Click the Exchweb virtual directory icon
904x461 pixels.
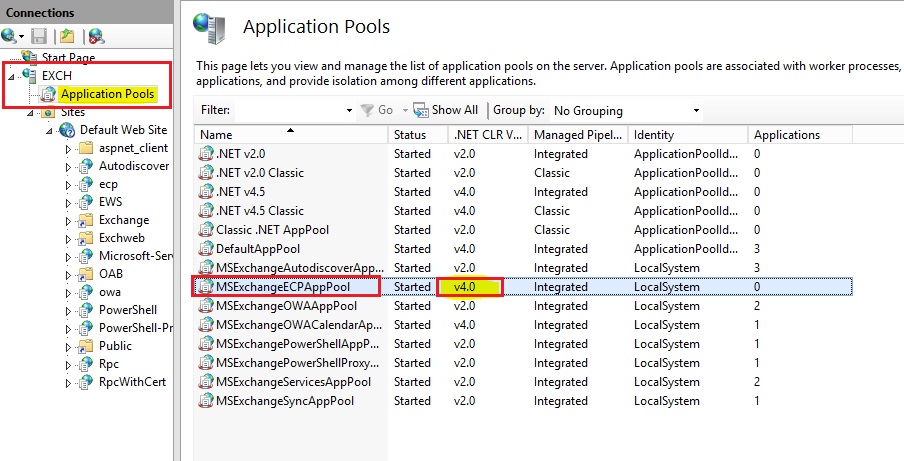pyautogui.click(x=85, y=238)
